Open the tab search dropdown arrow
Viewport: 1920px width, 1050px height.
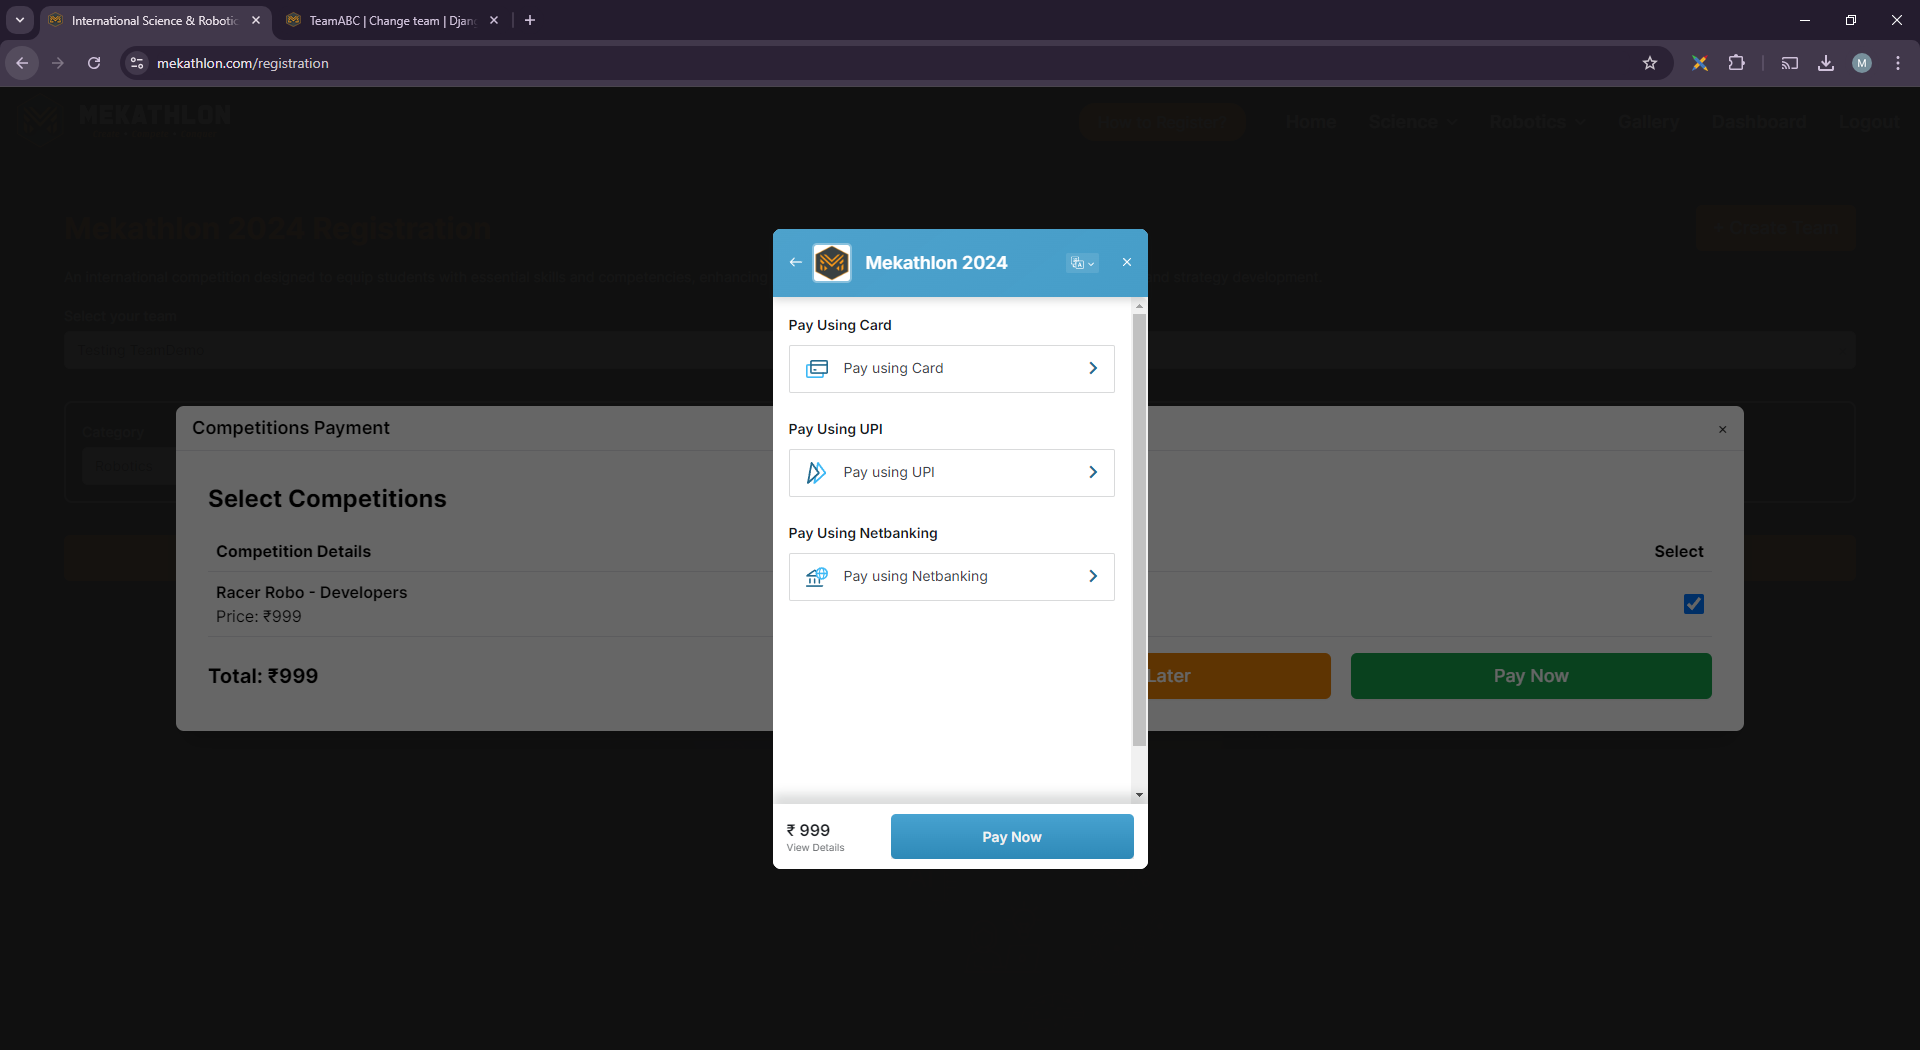[20, 20]
